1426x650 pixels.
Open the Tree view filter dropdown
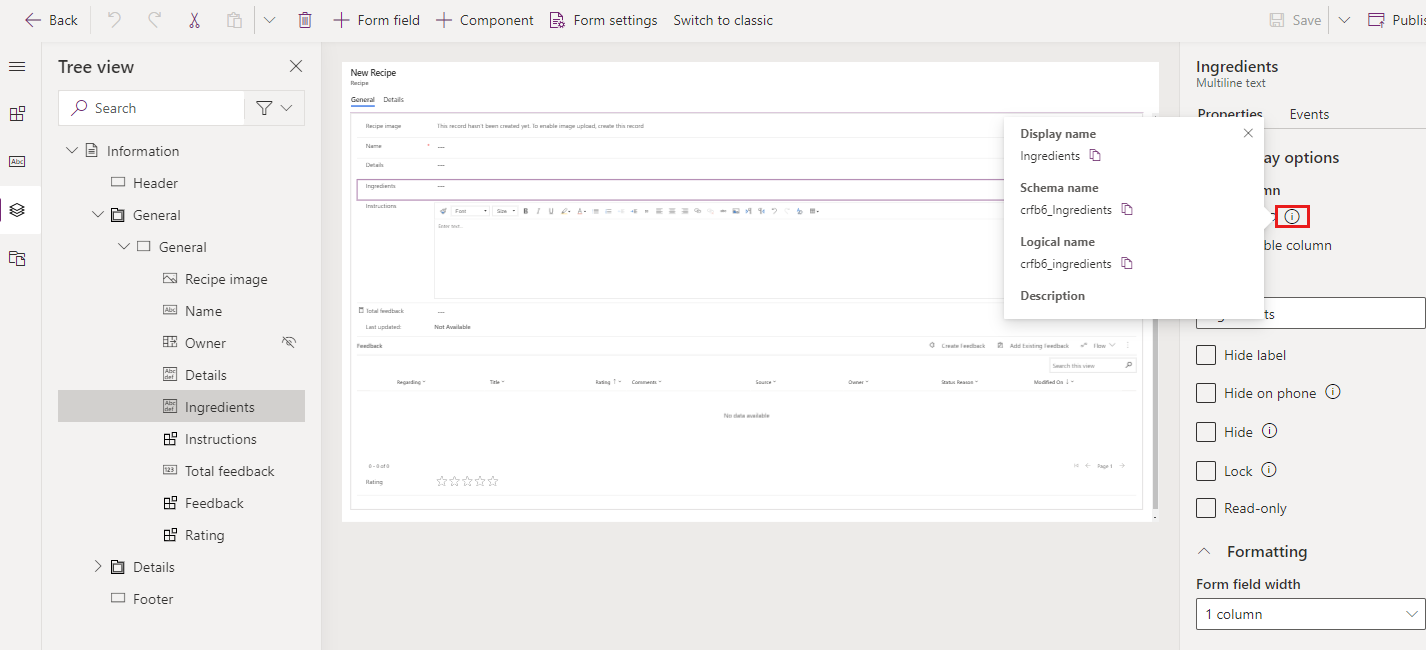[275, 108]
